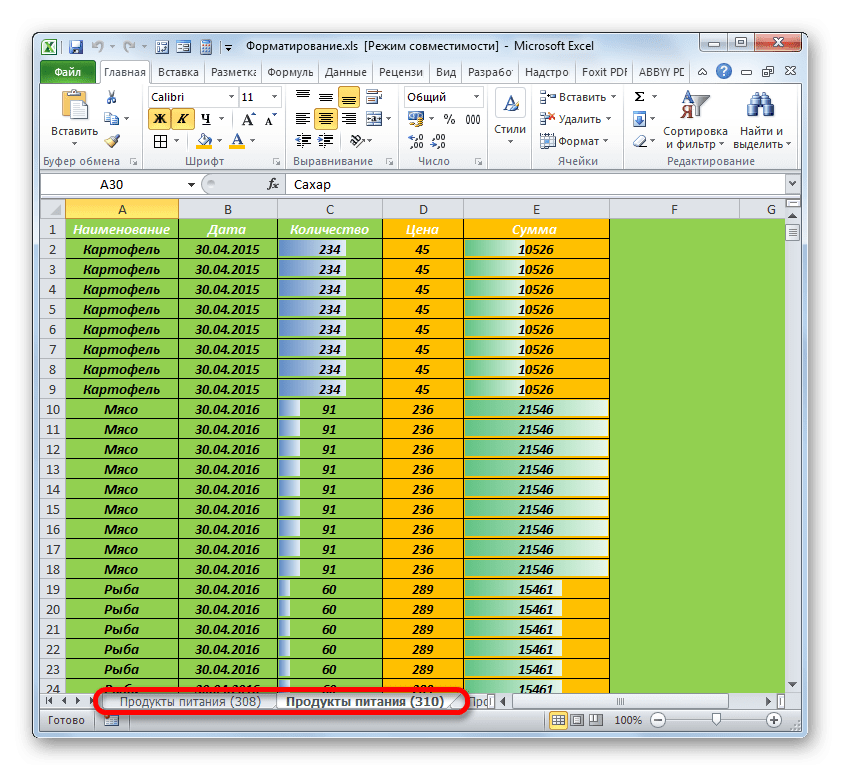This screenshot has height=771, width=841.
Task: Switch to Page Layout view button
Action: click(577, 720)
